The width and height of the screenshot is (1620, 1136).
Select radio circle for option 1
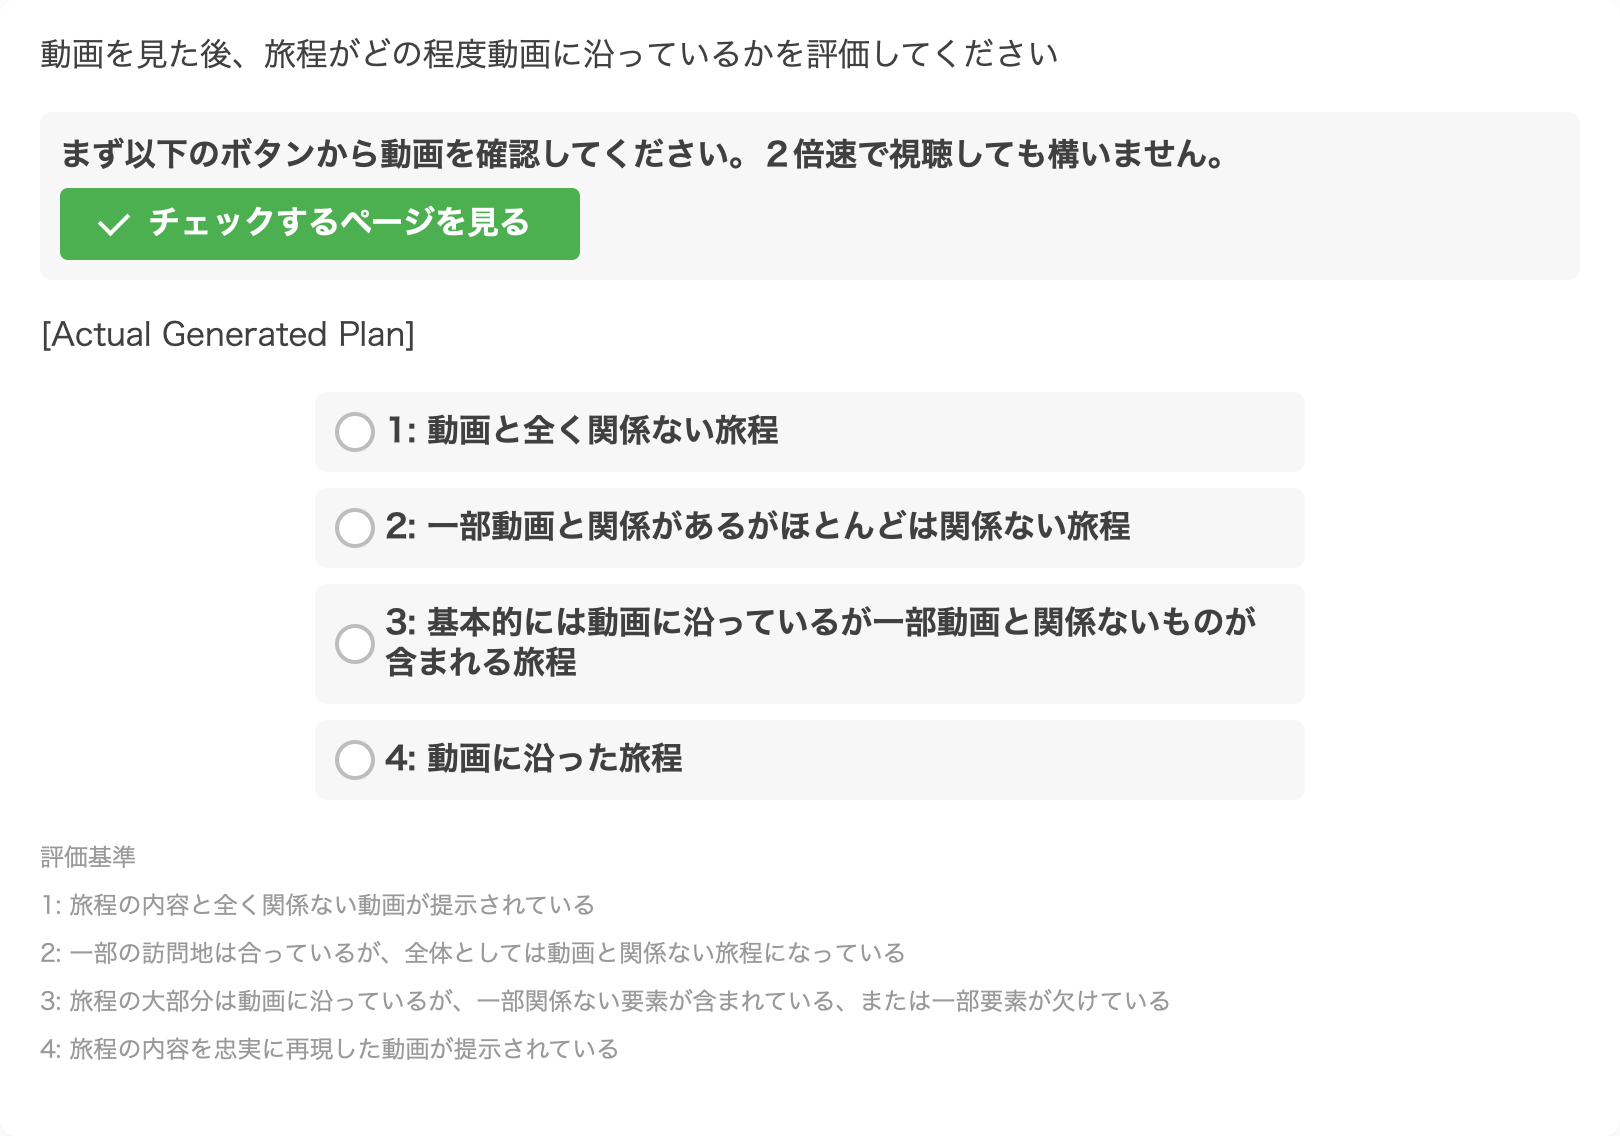point(355,432)
